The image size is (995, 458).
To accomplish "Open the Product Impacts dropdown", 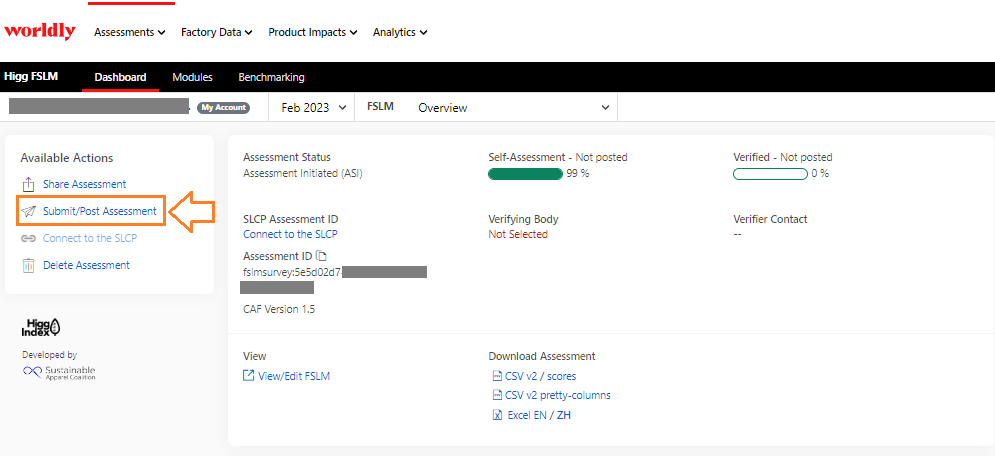I will [x=313, y=32].
